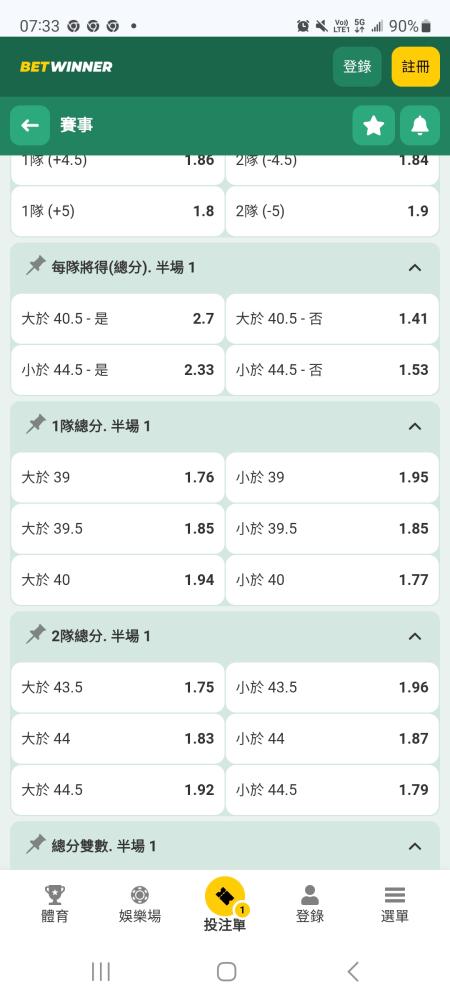Collapse the 2隊總分. 半場 1 section
The width and height of the screenshot is (450, 1000).
[x=415, y=636]
